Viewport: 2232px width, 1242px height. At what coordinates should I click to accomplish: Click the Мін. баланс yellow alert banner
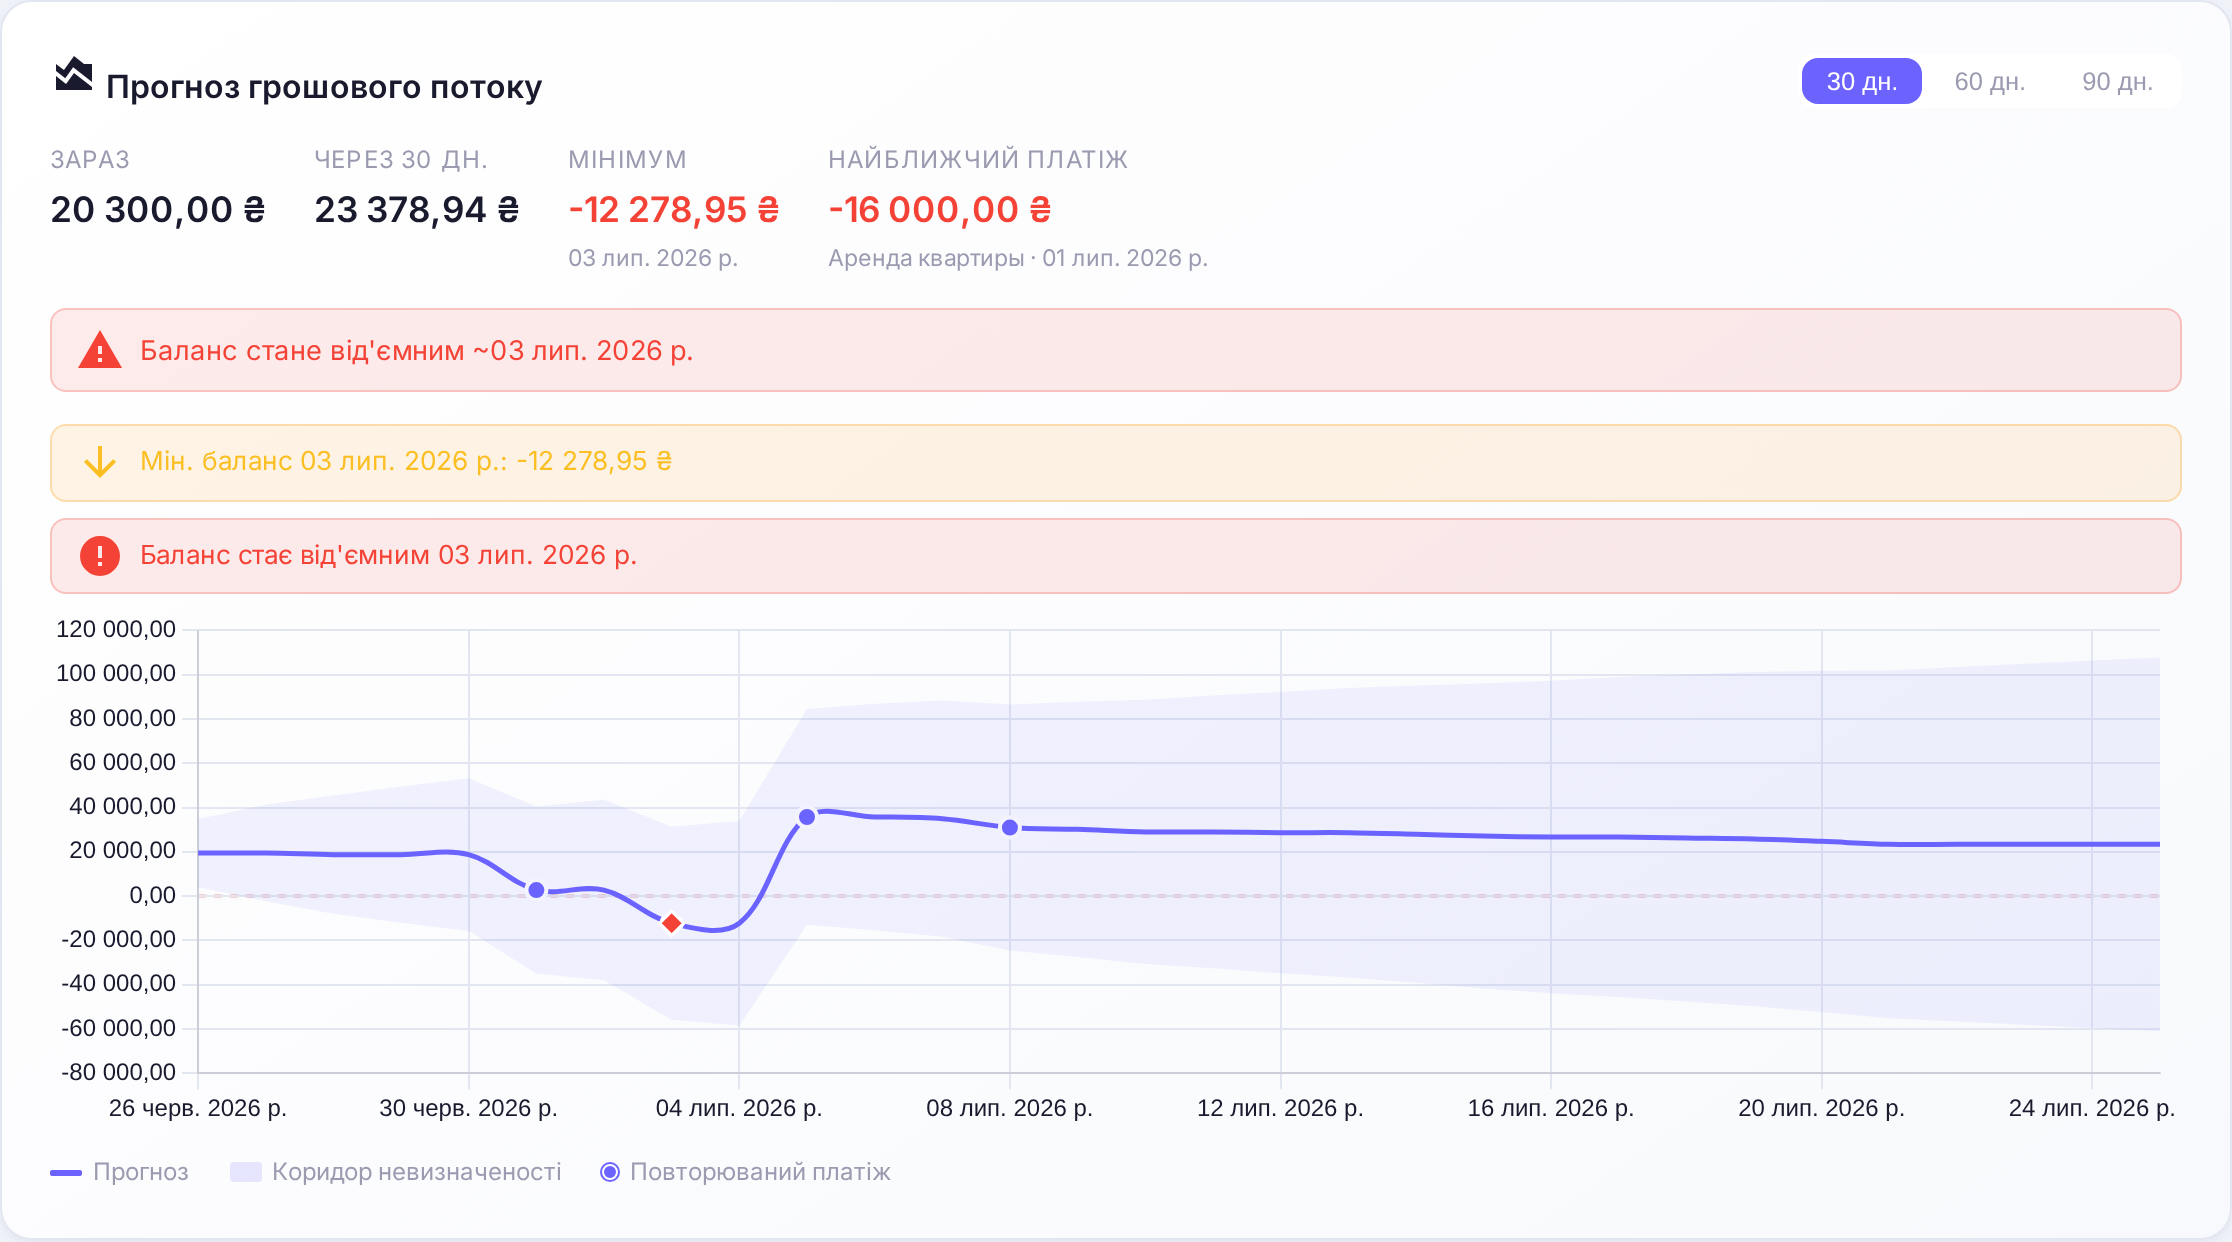1116,463
